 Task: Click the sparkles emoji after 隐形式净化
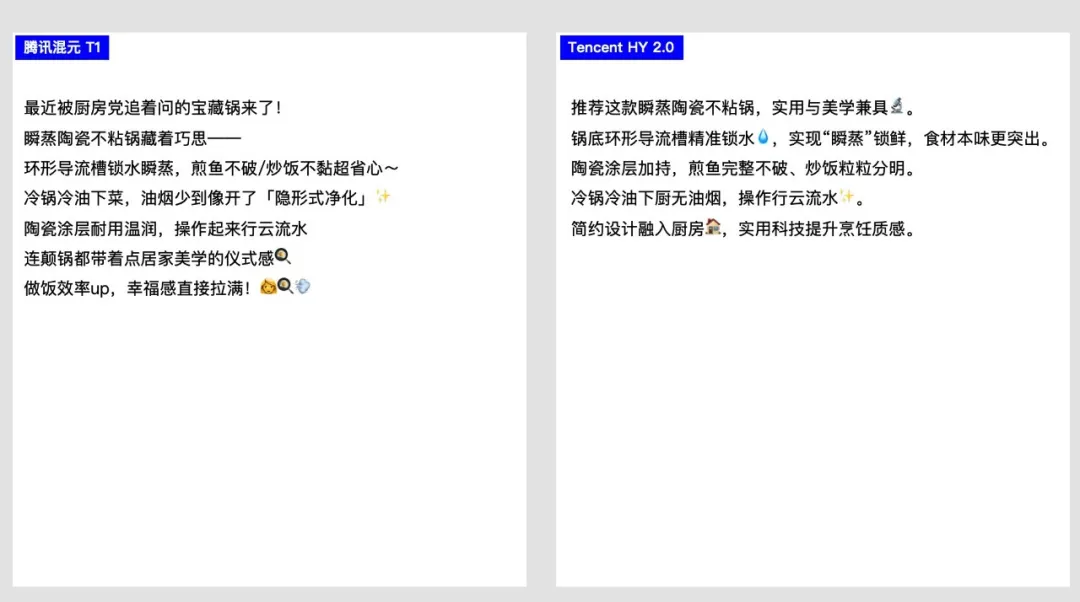point(383,198)
